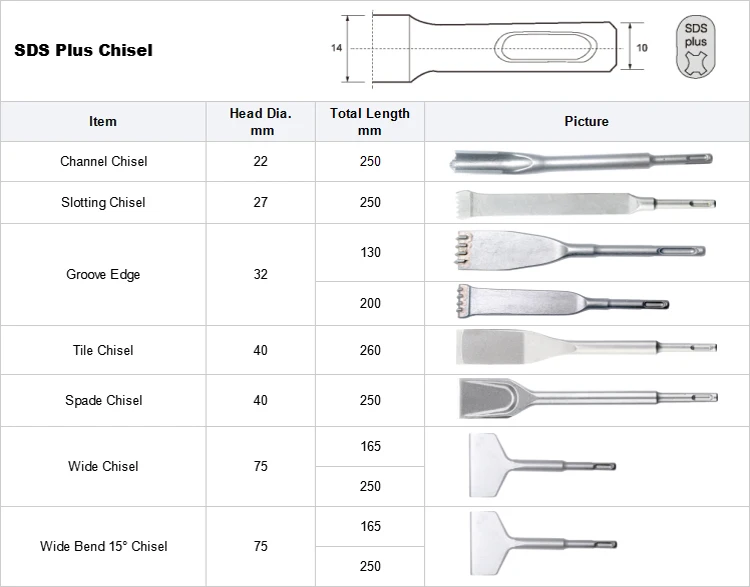Click the Groove Edge item name
Image resolution: width=750 pixels, height=587 pixels.
pyautogui.click(x=103, y=275)
